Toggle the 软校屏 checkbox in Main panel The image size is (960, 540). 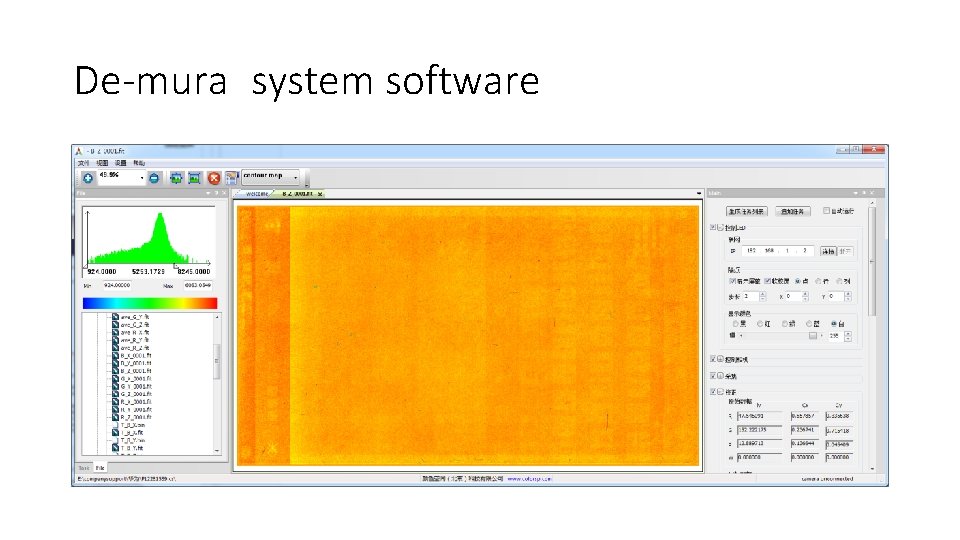click(x=767, y=281)
